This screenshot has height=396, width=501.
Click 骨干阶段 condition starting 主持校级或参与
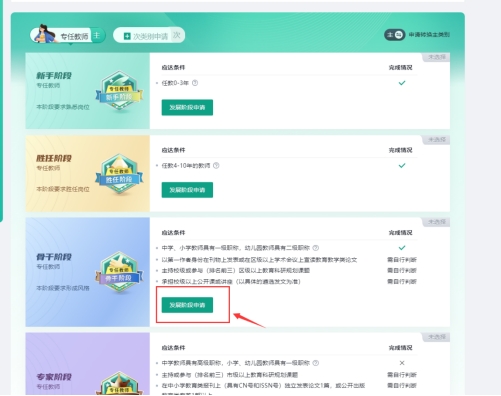point(236,270)
